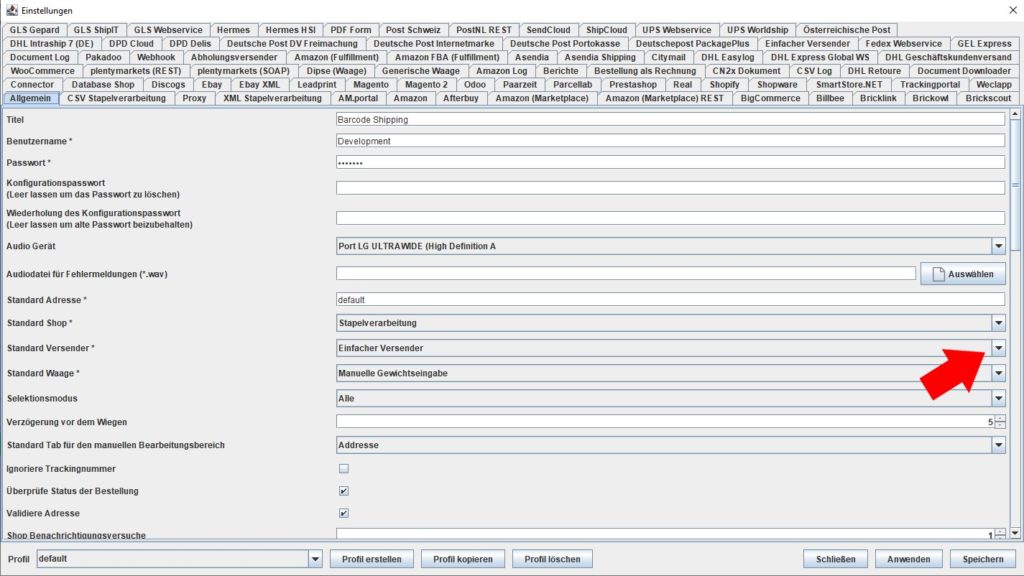Open the Standard Waage dropdown

tap(999, 374)
